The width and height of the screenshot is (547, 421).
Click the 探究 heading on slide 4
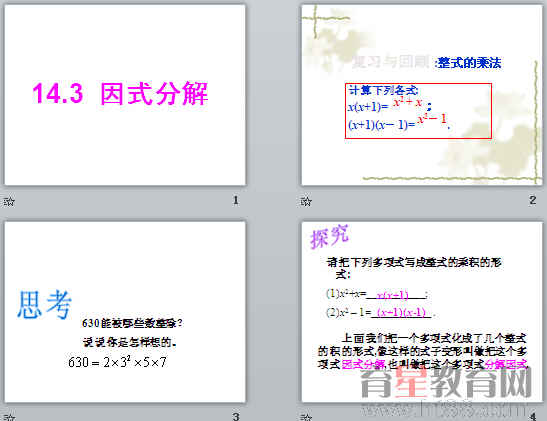pyautogui.click(x=329, y=237)
